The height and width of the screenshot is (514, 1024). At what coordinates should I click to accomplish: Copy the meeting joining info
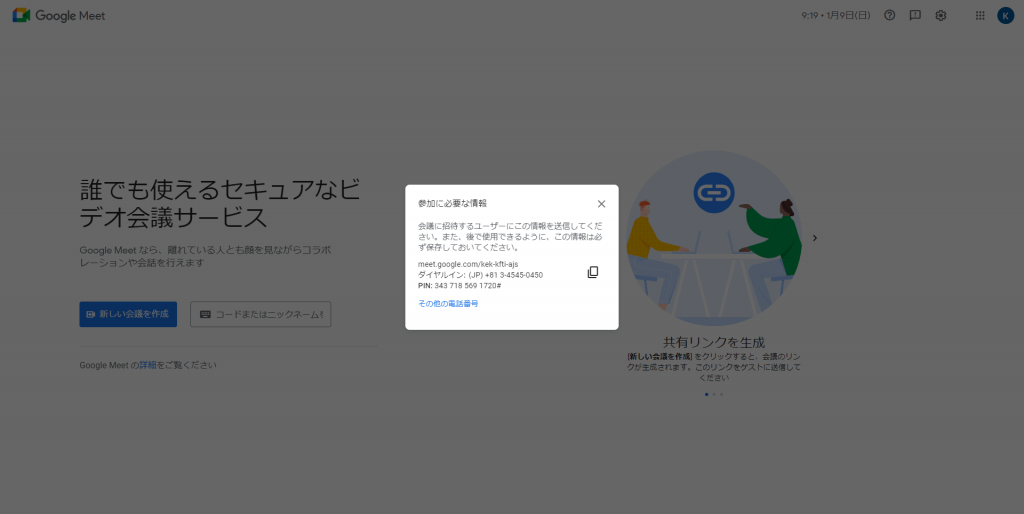pyautogui.click(x=593, y=272)
